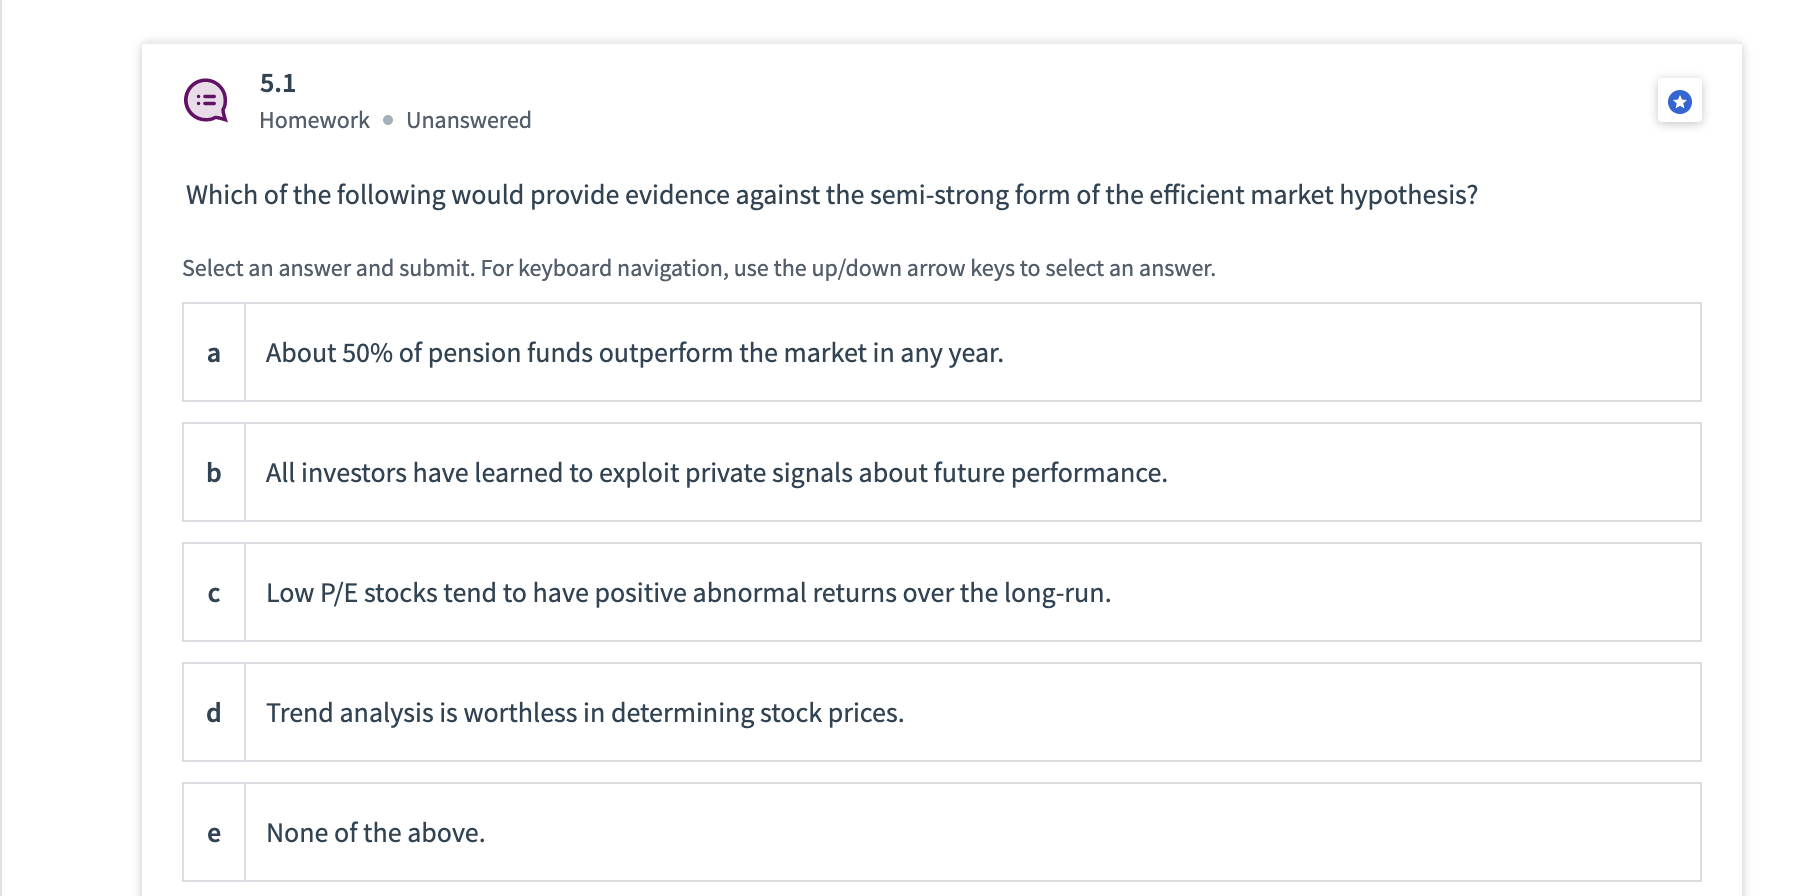This screenshot has height=896, width=1810.
Task: Select answer letter a
Action: pyautogui.click(x=214, y=353)
